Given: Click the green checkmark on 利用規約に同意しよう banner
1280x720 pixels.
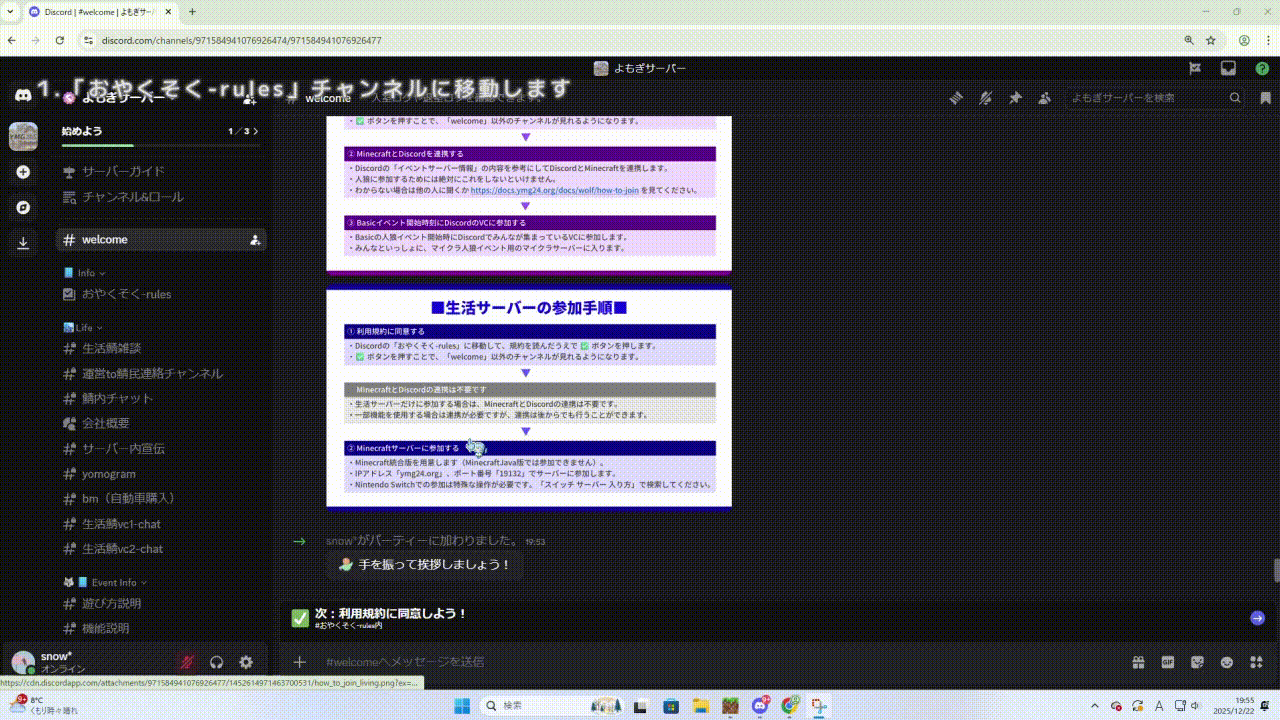Looking at the screenshot, I should (x=300, y=618).
